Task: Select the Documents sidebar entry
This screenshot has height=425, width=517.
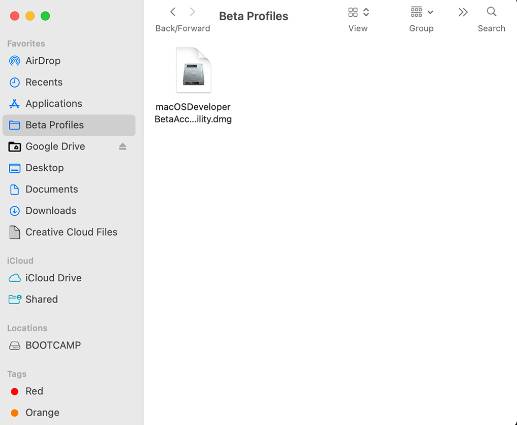Action: pos(52,189)
